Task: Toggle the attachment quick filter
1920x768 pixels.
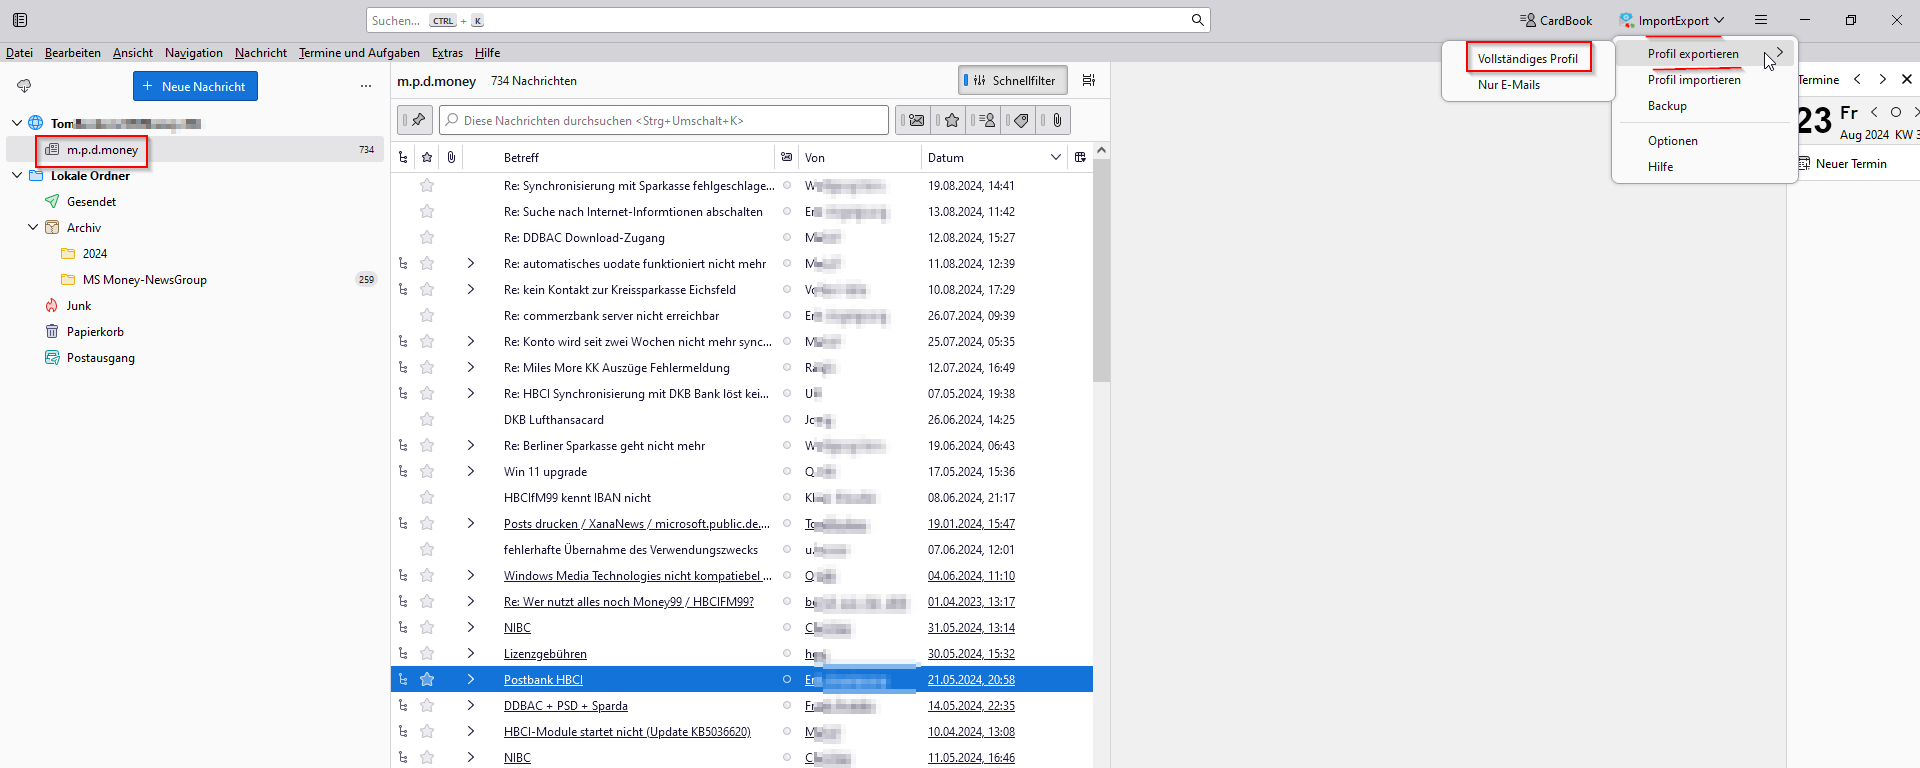Action: 1055,120
